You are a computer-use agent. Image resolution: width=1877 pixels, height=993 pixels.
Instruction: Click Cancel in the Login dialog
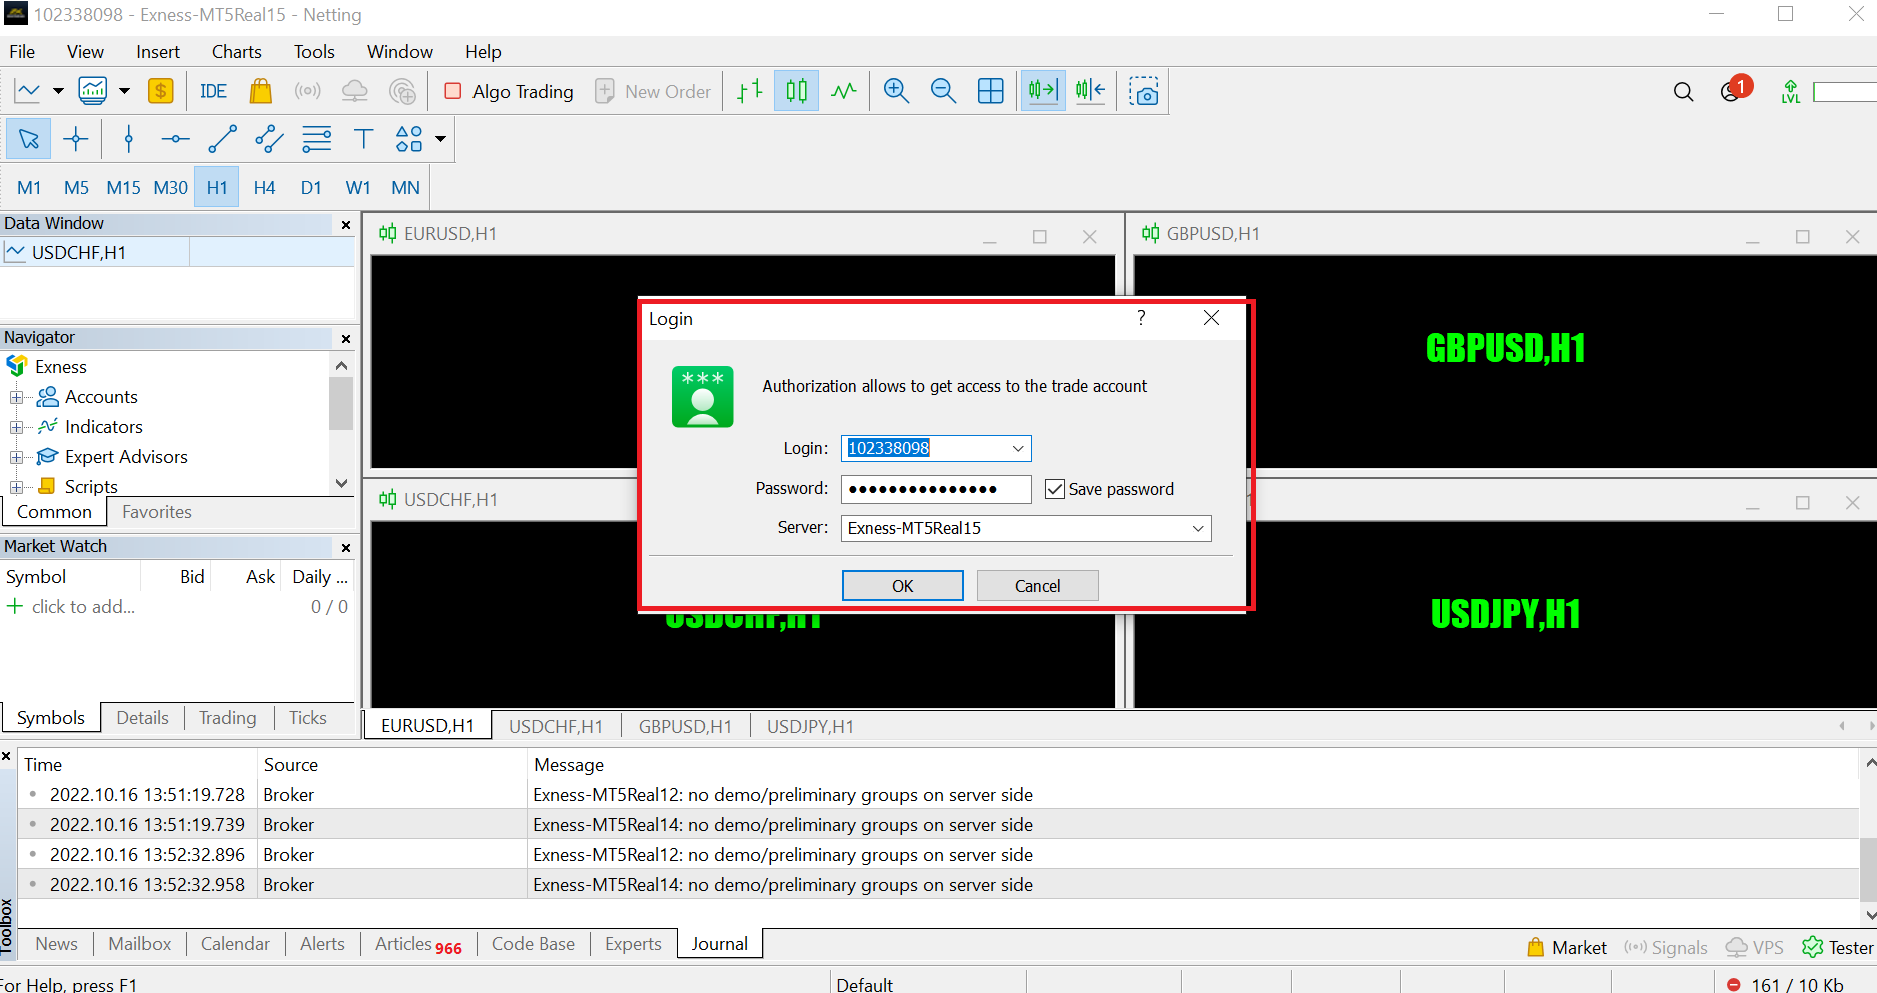pos(1037,586)
